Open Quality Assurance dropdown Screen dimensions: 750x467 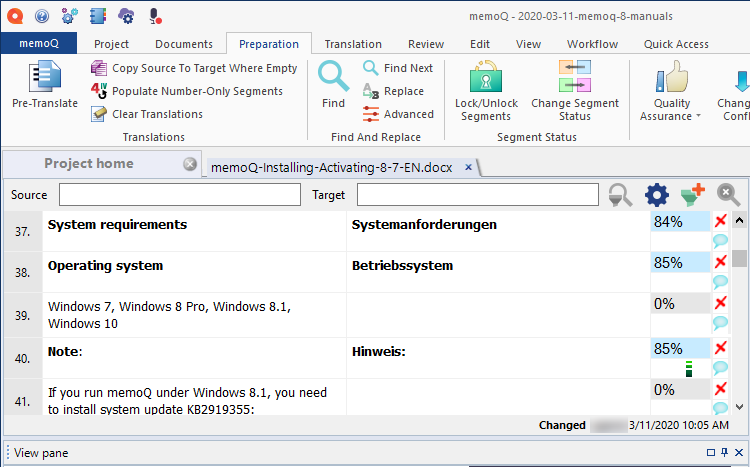coord(671,91)
